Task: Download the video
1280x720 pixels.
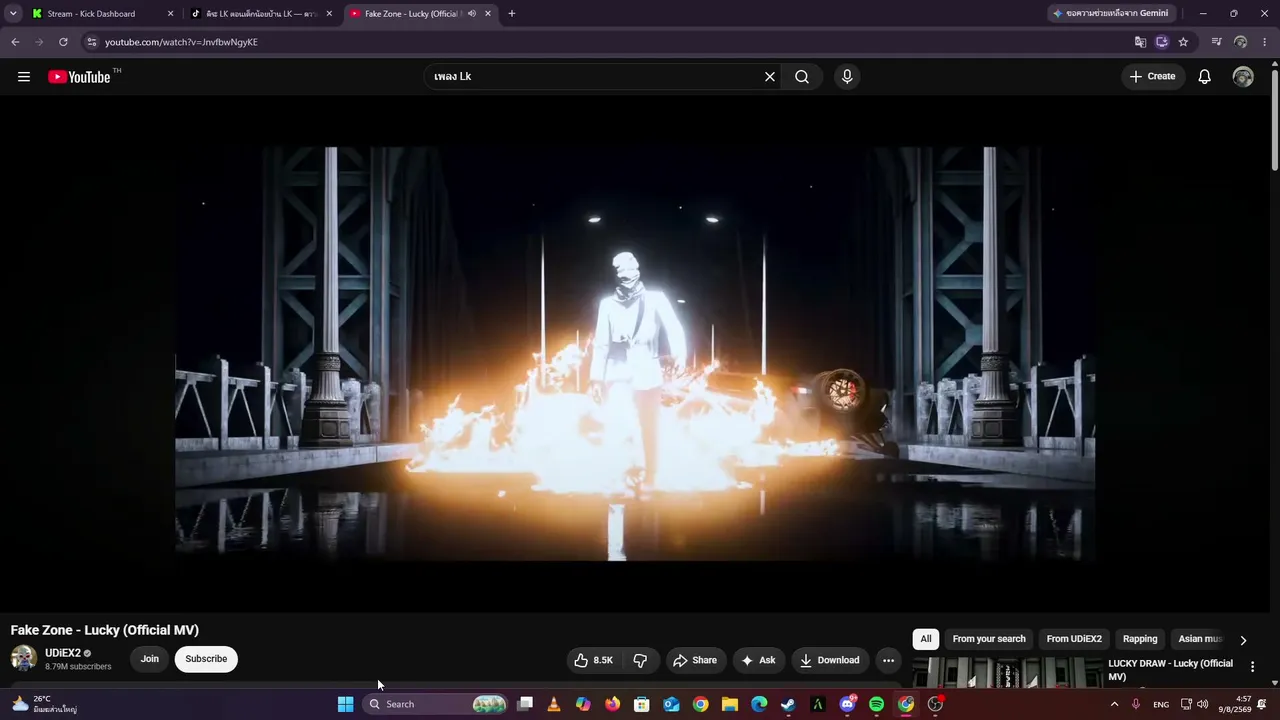Action: (x=830, y=660)
